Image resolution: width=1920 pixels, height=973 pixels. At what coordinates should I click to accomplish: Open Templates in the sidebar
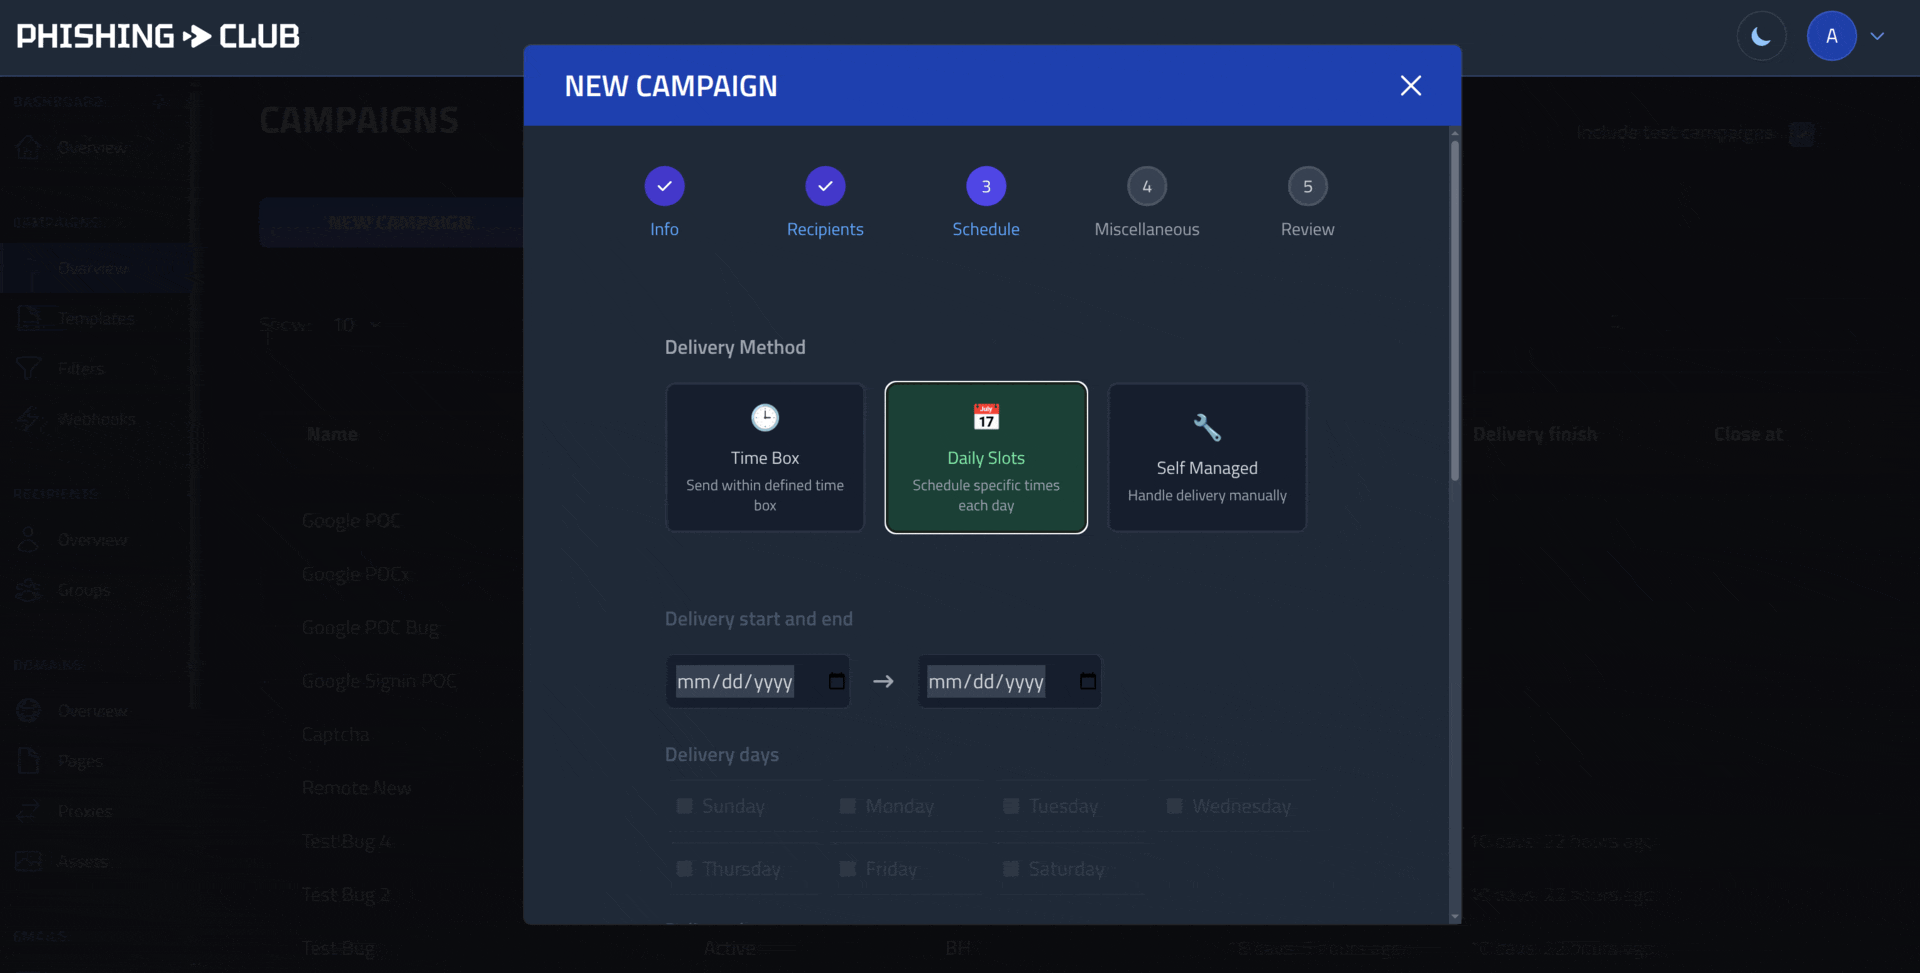pos(96,319)
